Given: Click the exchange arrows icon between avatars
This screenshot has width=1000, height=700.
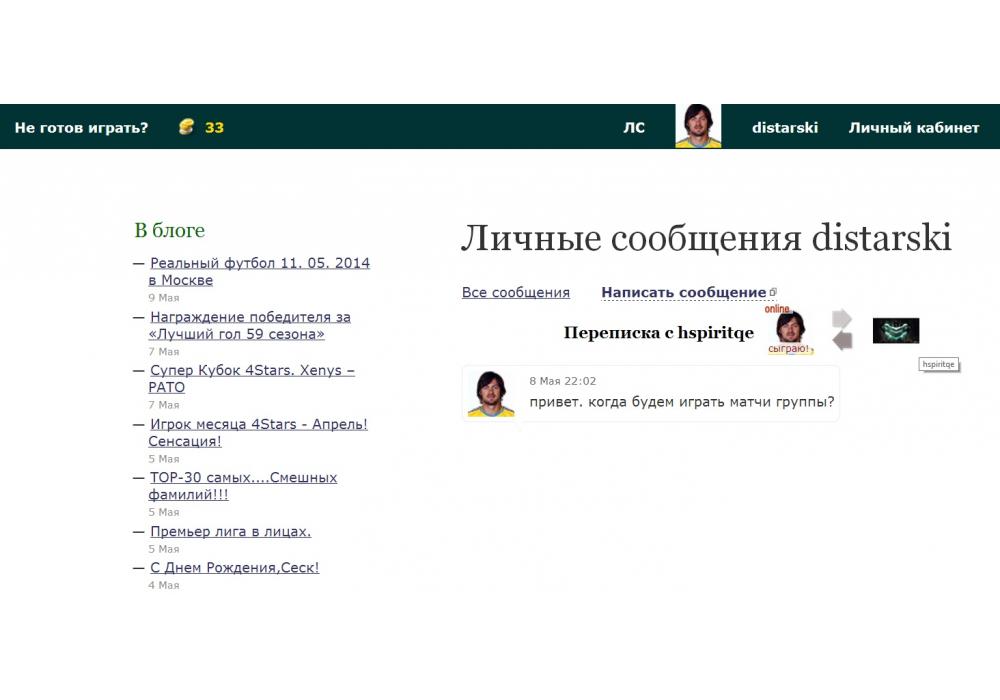Looking at the screenshot, I should (842, 330).
